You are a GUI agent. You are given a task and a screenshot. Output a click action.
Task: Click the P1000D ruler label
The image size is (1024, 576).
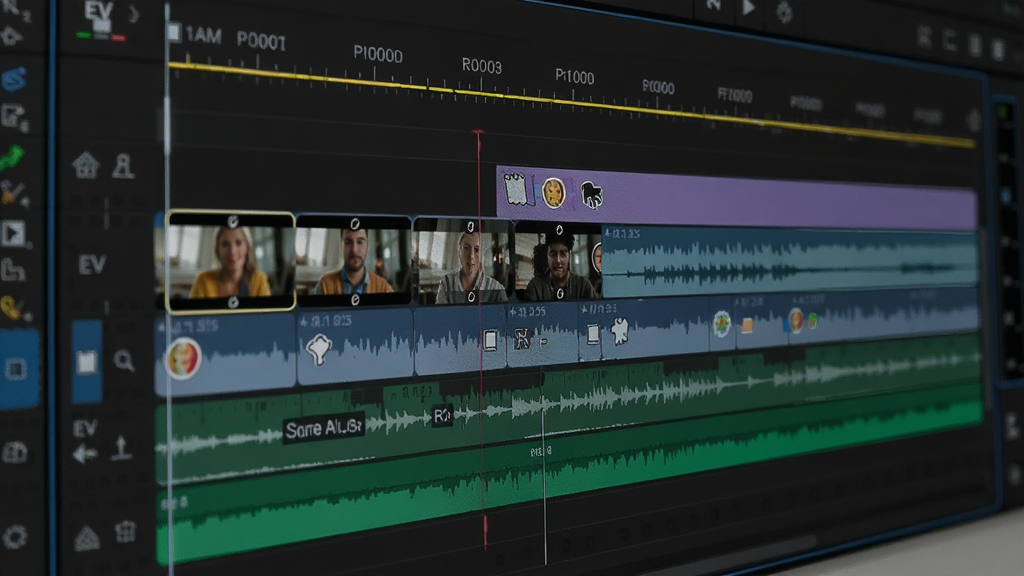tap(378, 54)
